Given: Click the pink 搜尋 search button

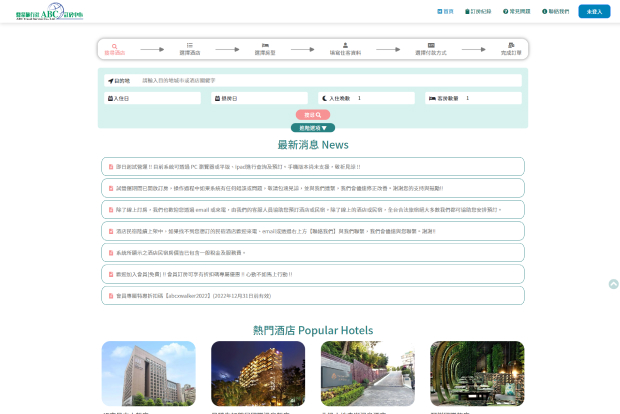Looking at the screenshot, I should 313,115.
